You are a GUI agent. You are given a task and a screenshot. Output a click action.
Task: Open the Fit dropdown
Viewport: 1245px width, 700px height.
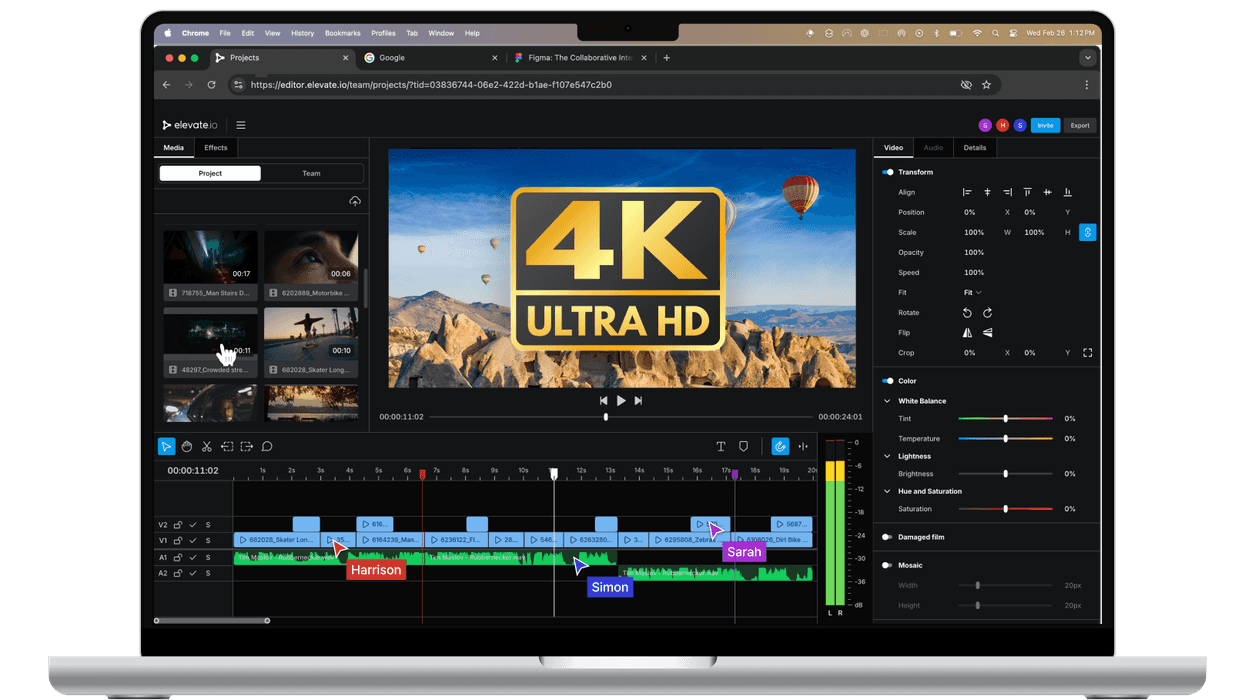(x=973, y=293)
